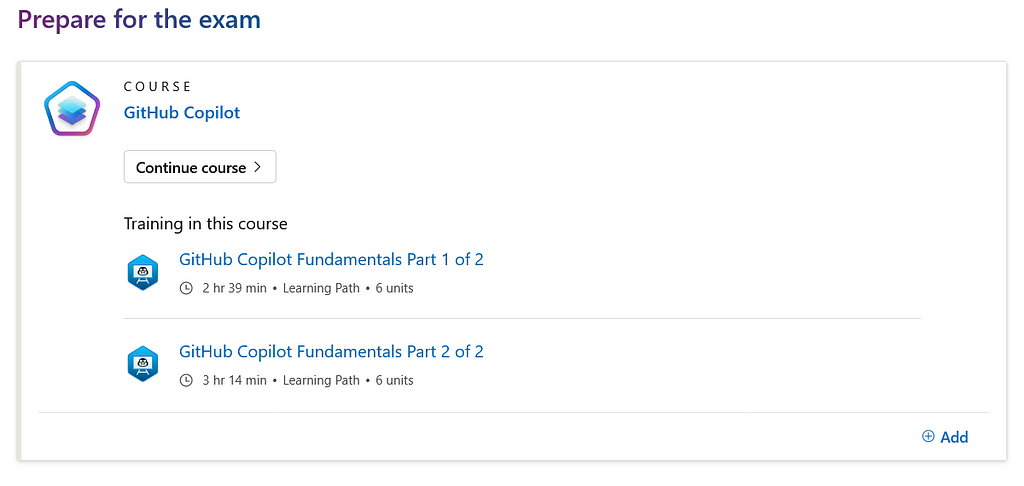Click the GitHub Copilot course badge icon

click(71, 108)
